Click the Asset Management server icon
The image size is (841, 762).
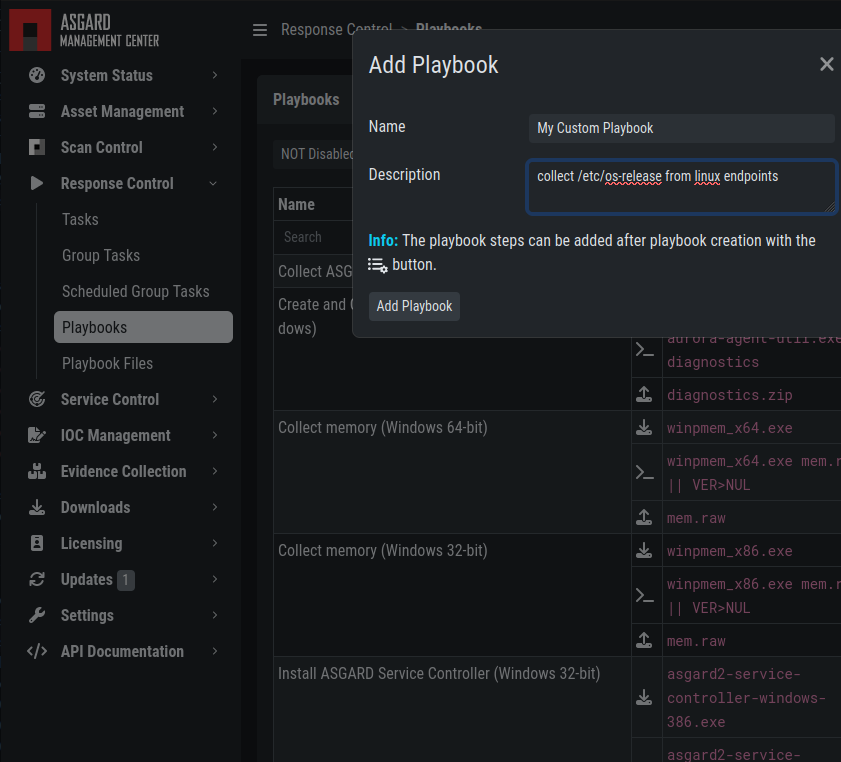[37, 111]
